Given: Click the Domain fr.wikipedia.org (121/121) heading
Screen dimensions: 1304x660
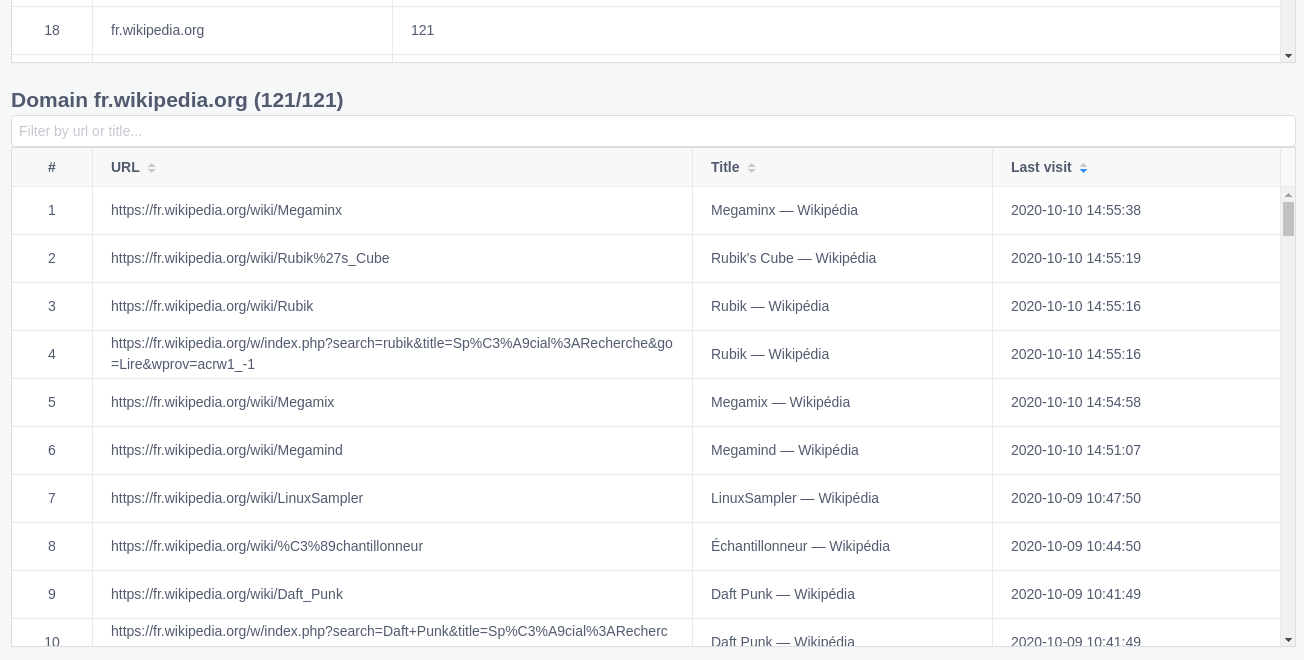Looking at the screenshot, I should [x=177, y=100].
